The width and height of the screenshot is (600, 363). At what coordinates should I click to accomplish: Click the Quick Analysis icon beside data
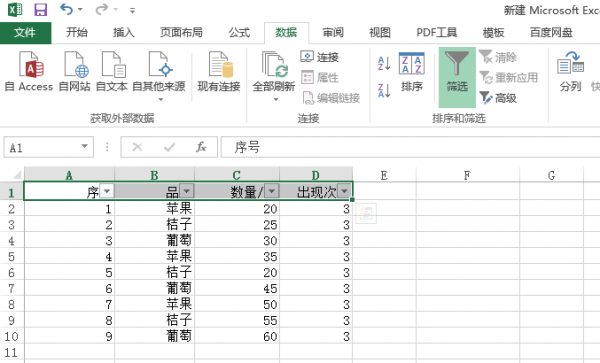[x=366, y=213]
